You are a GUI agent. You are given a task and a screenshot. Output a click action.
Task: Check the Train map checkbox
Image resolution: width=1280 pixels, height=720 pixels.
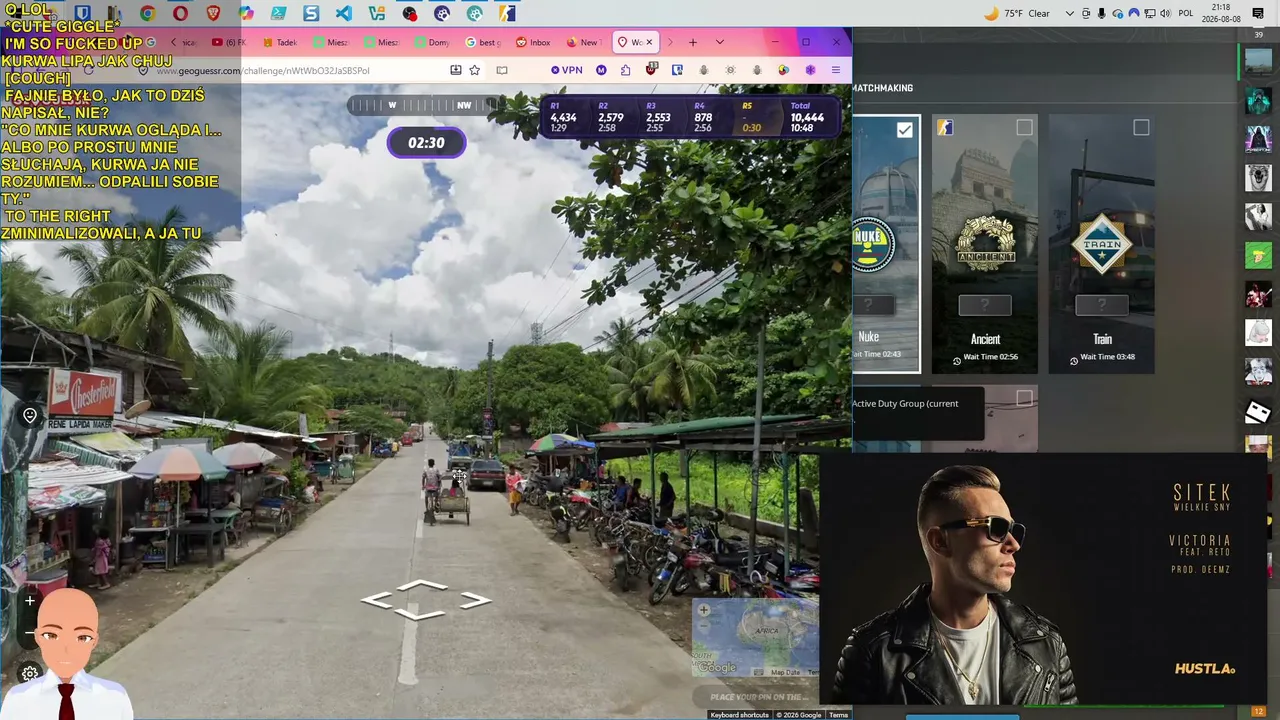coord(1141,128)
